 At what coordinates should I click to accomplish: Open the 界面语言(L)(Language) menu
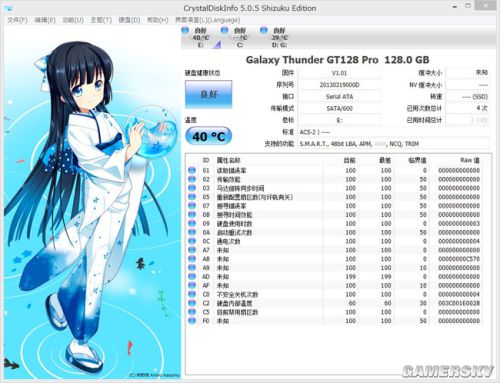point(208,20)
